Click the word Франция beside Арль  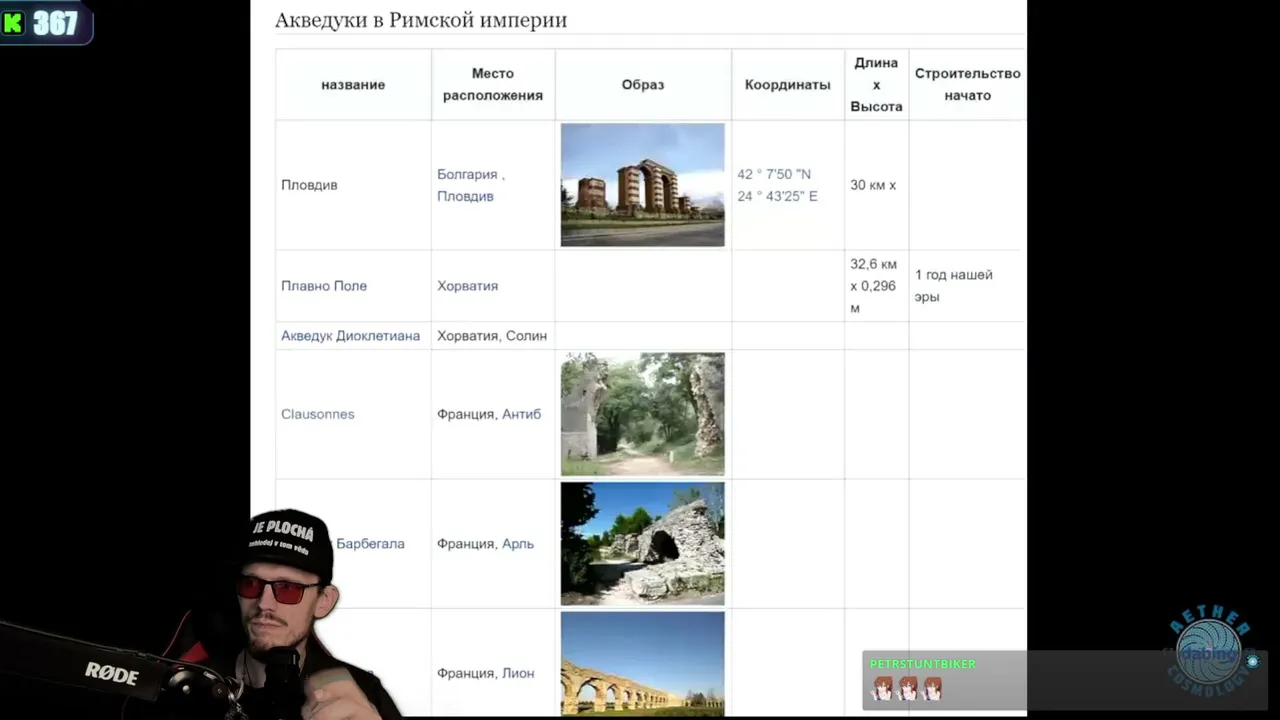point(465,544)
